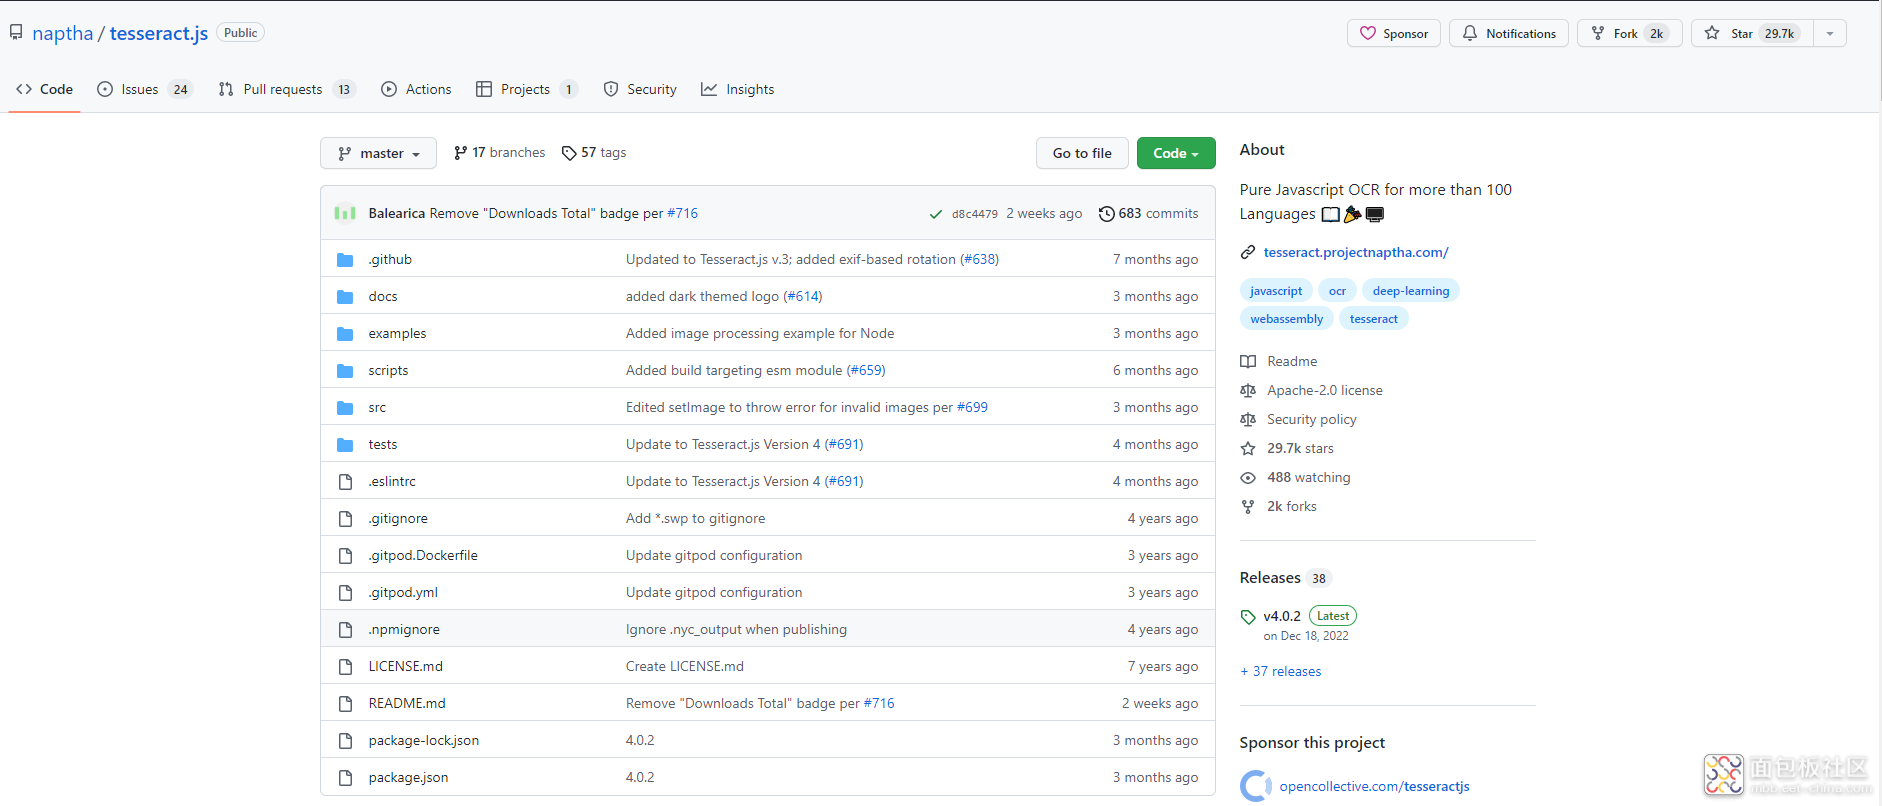Open the tests folder
The image size is (1882, 806).
[383, 444]
